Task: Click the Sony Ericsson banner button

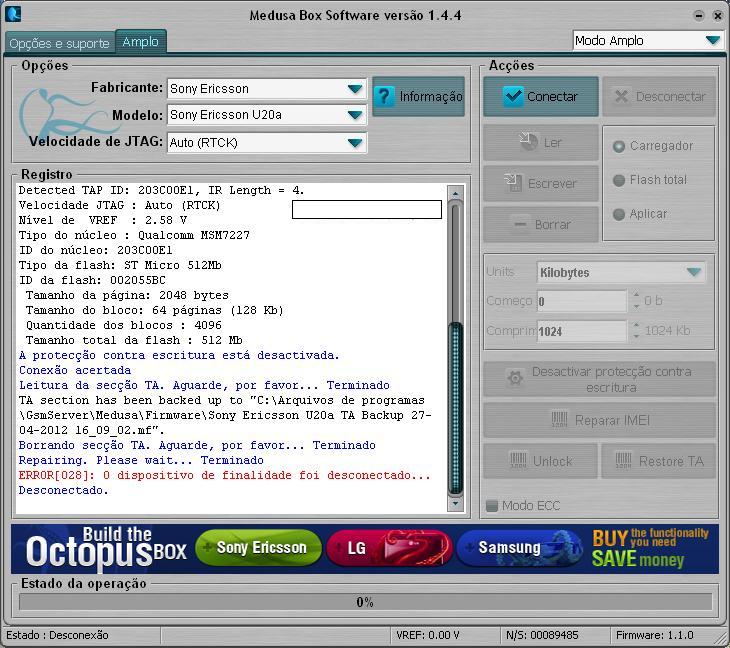Action: [x=258, y=547]
